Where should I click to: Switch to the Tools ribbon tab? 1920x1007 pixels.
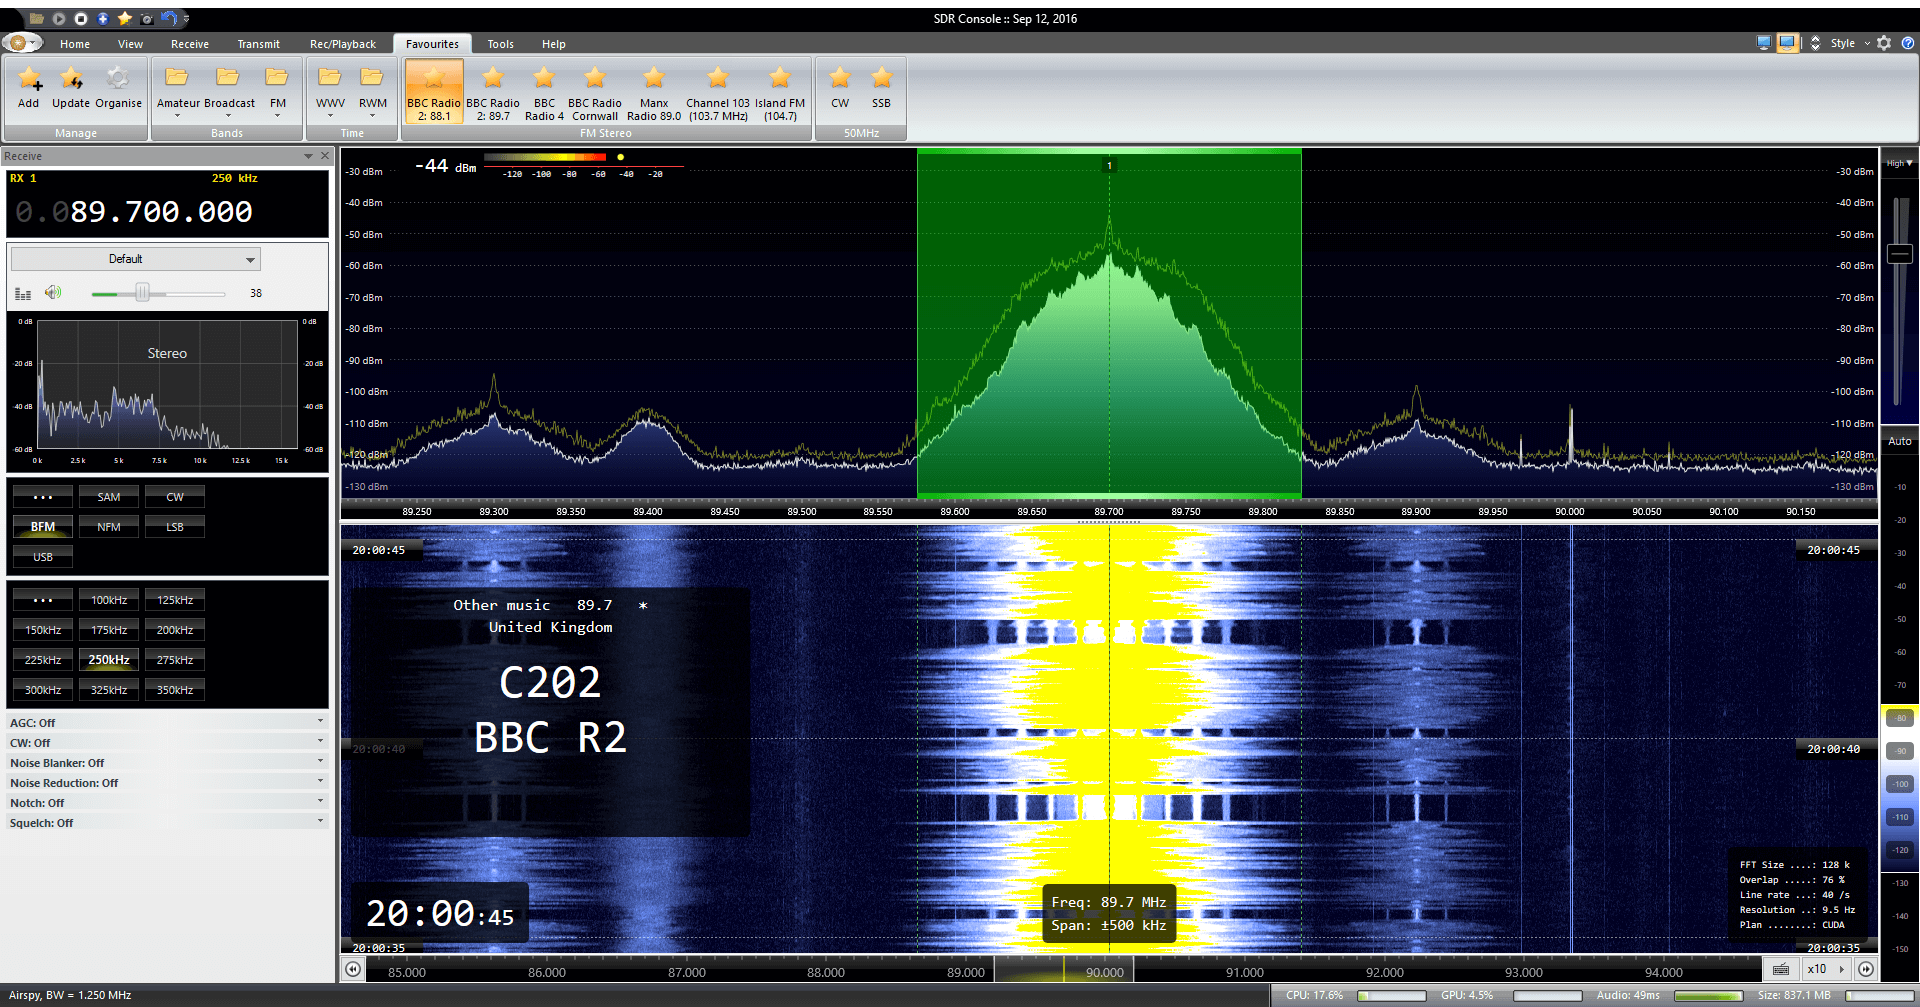click(x=500, y=44)
